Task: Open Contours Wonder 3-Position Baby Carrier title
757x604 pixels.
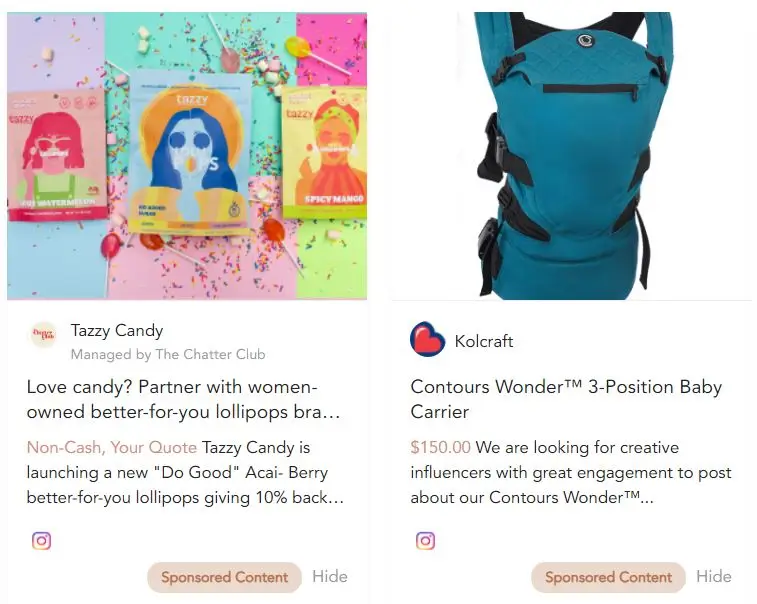Action: pos(566,399)
